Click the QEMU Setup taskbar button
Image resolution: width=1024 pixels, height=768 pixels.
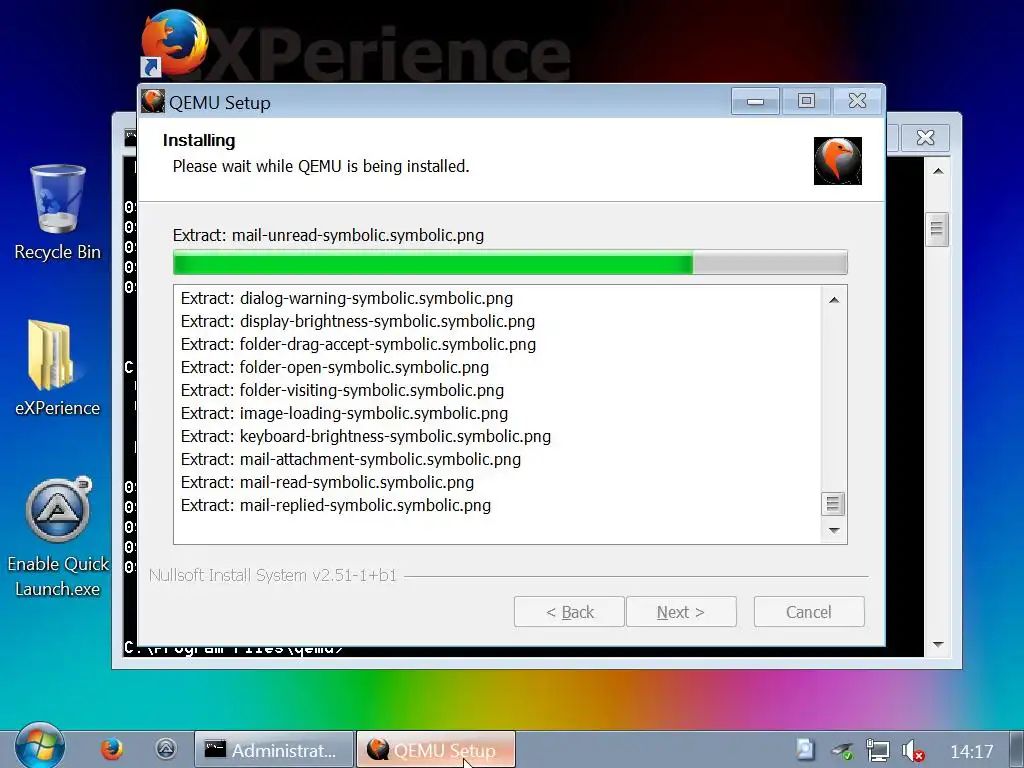coord(436,750)
